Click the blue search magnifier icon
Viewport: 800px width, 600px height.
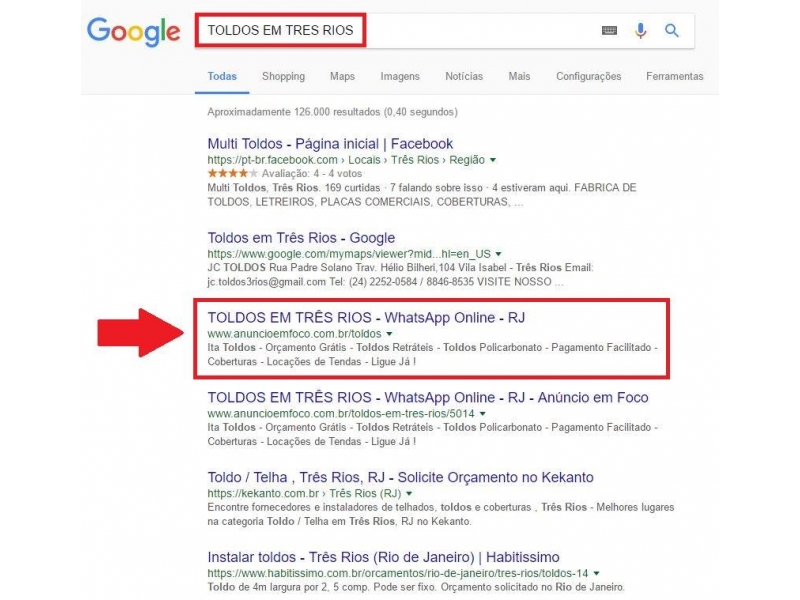pos(672,31)
